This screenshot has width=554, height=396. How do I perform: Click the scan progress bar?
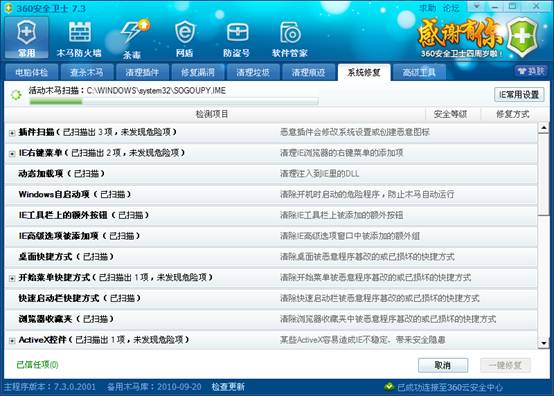tap(174, 102)
